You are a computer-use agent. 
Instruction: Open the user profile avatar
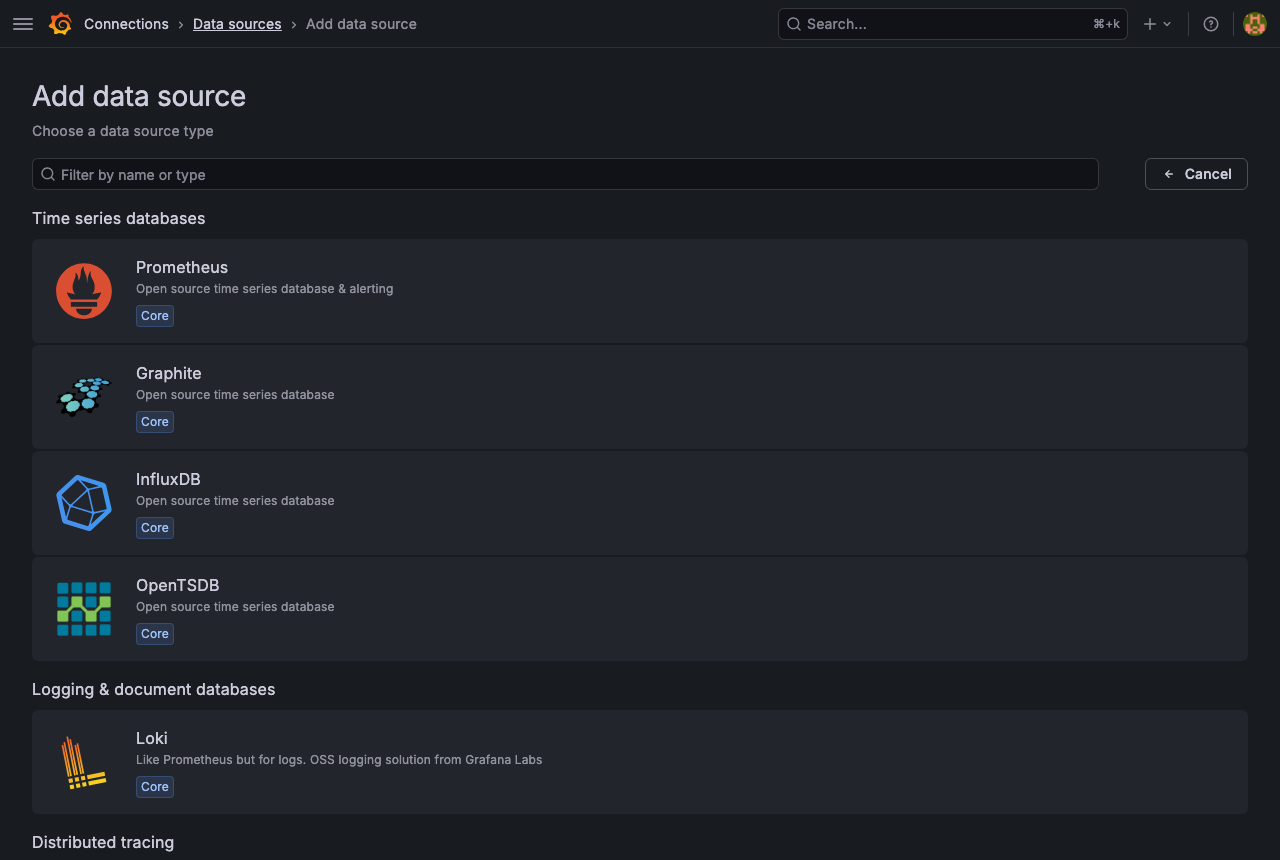(1255, 24)
